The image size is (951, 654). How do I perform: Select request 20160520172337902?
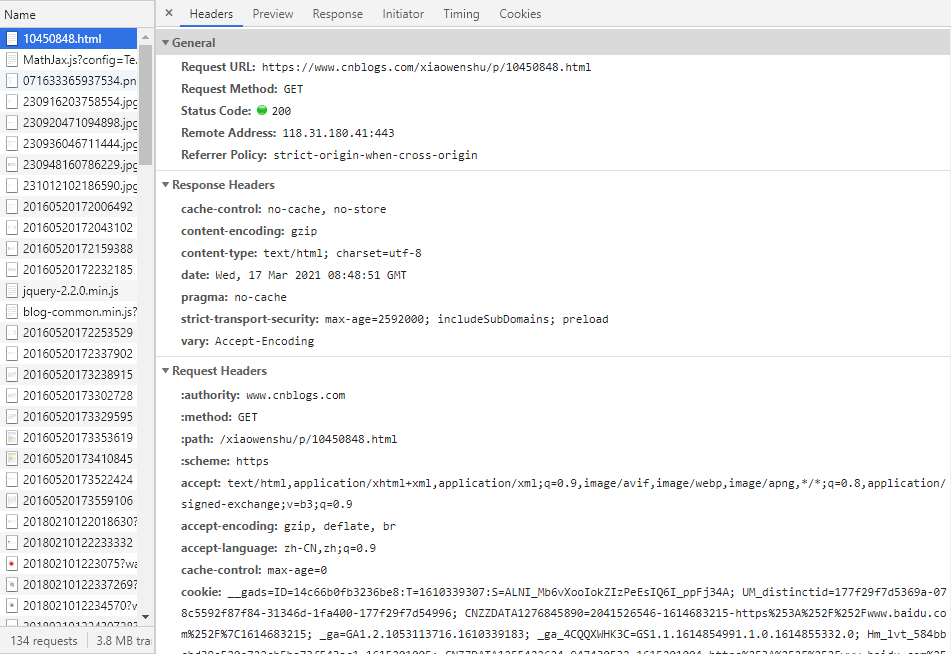(x=69, y=354)
